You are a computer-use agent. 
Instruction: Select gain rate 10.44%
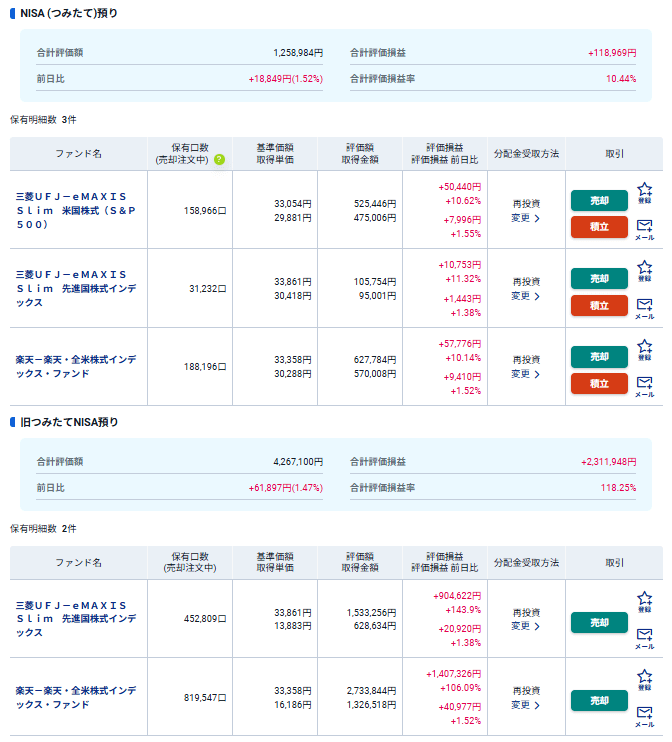click(621, 79)
